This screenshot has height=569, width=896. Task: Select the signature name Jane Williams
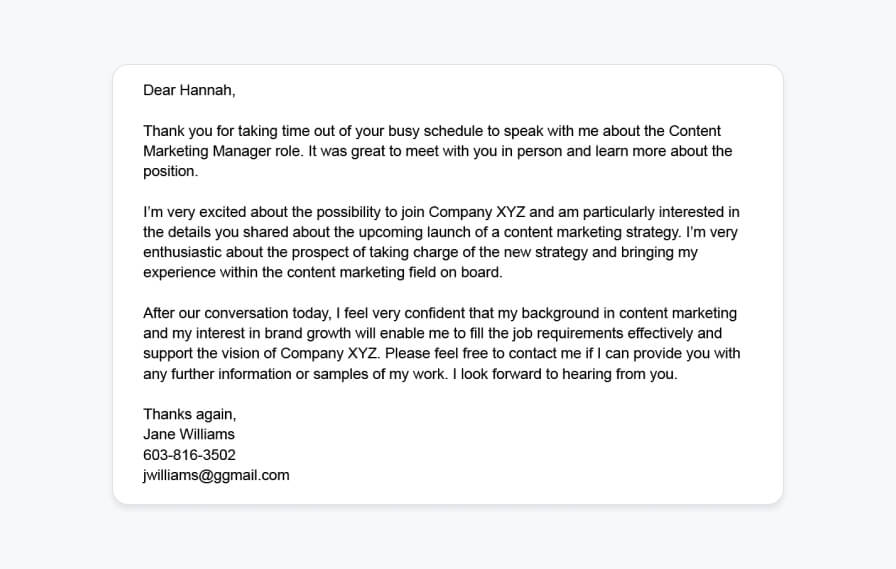pos(189,434)
